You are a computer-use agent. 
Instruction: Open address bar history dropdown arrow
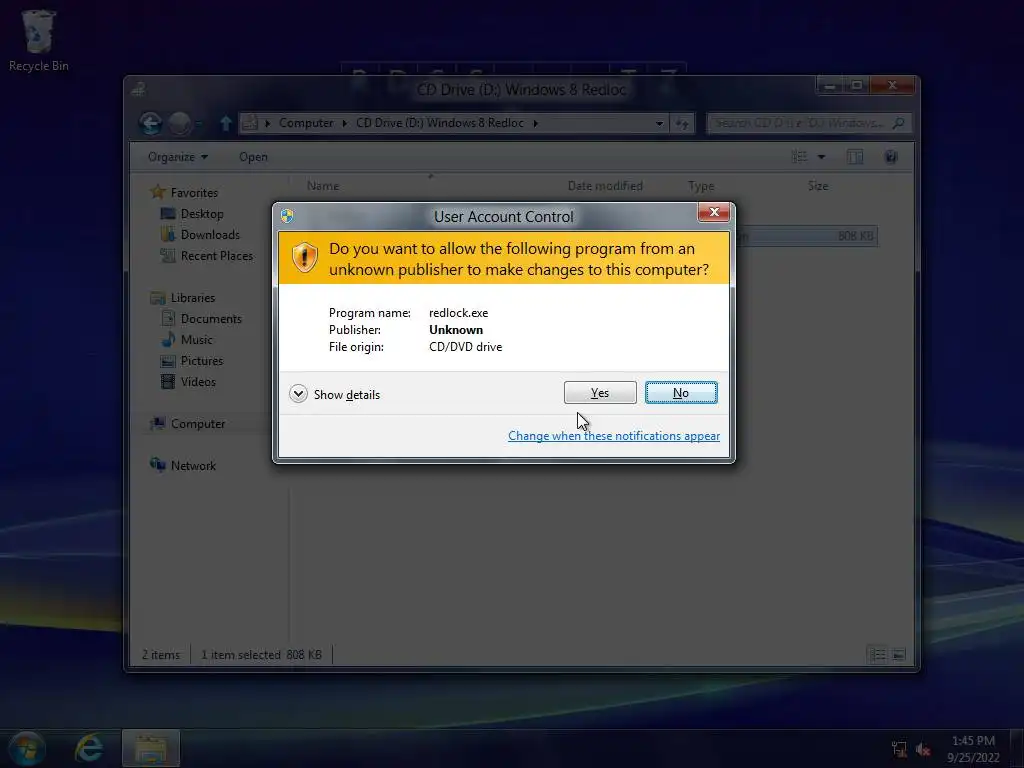coord(660,123)
